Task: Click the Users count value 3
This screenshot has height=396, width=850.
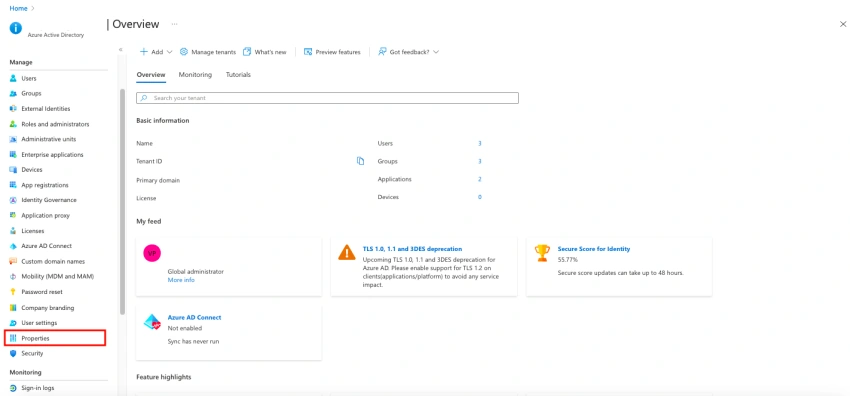Action: [480, 144]
